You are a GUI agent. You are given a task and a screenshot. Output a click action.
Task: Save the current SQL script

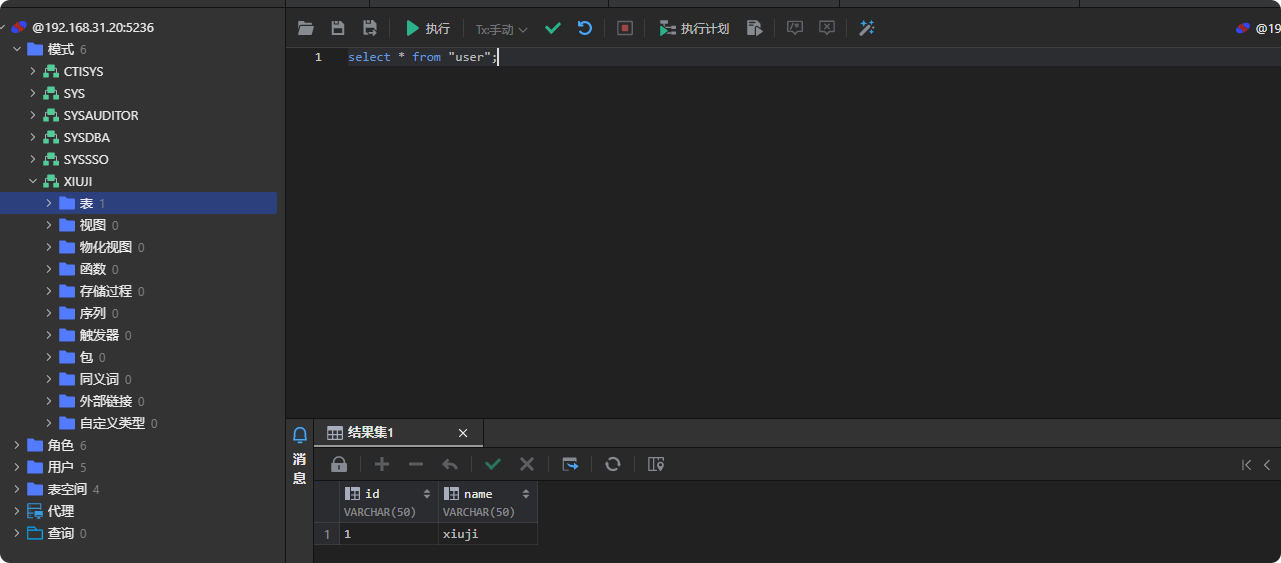tap(338, 28)
